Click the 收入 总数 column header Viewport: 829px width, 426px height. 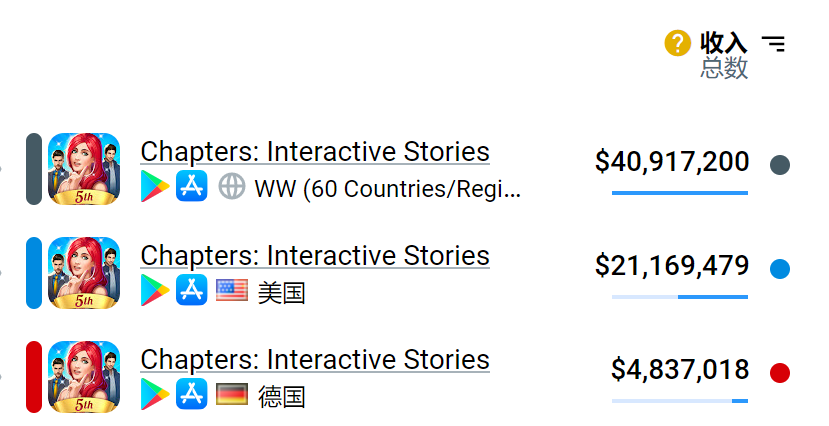724,55
